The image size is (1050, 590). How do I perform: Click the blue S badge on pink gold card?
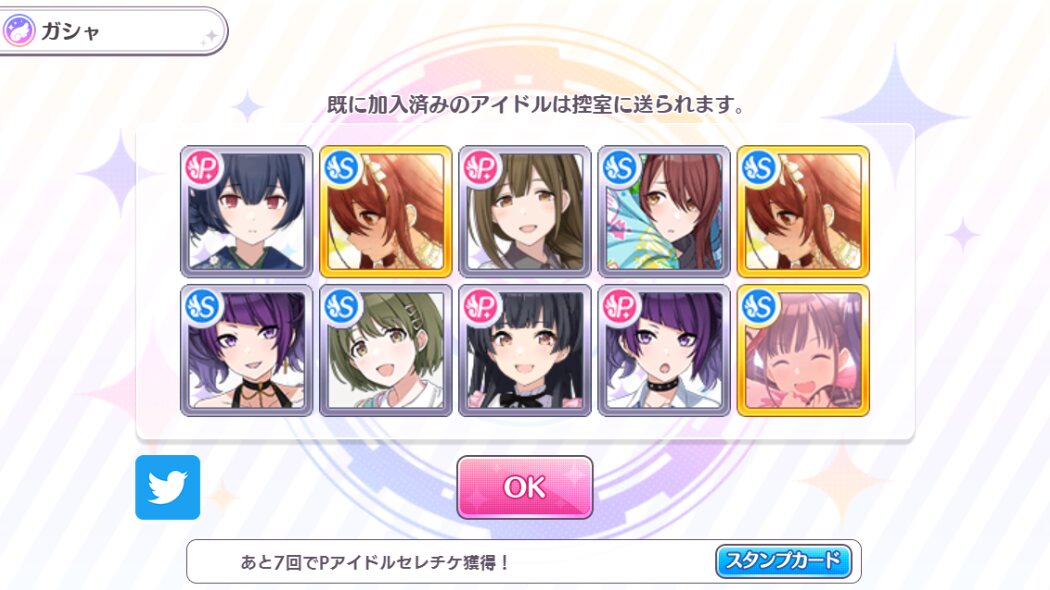click(760, 307)
